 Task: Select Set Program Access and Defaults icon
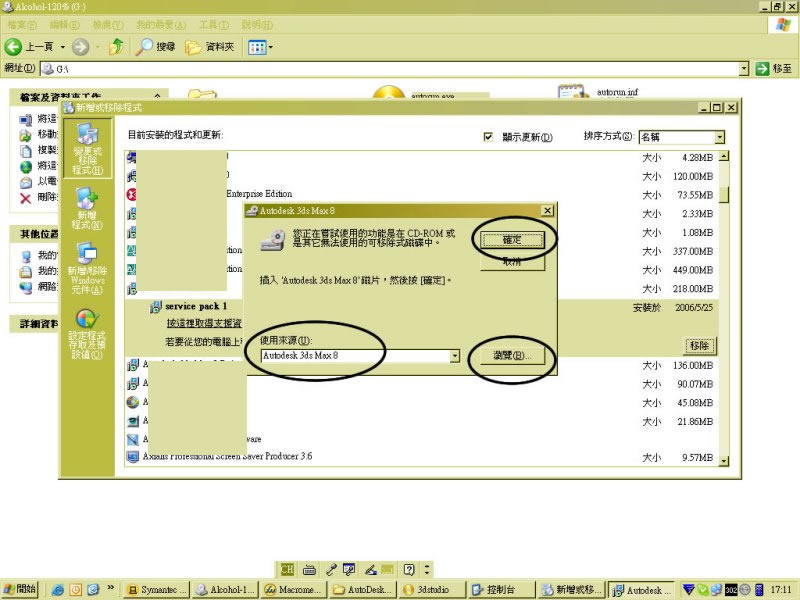[x=87, y=334]
